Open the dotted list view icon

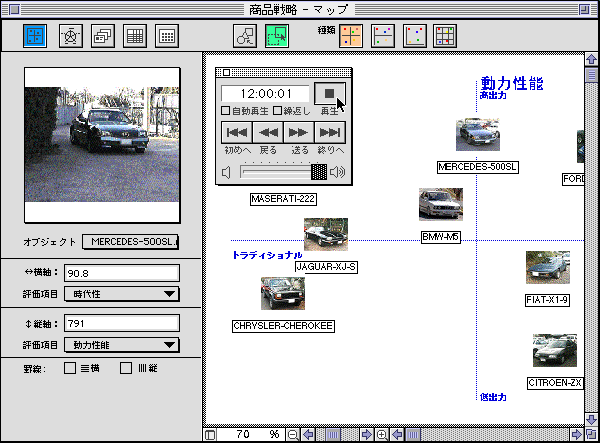click(167, 36)
